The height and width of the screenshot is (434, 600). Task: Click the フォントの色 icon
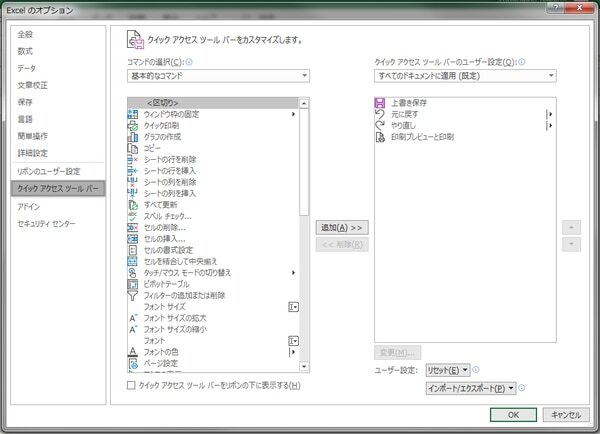point(133,351)
